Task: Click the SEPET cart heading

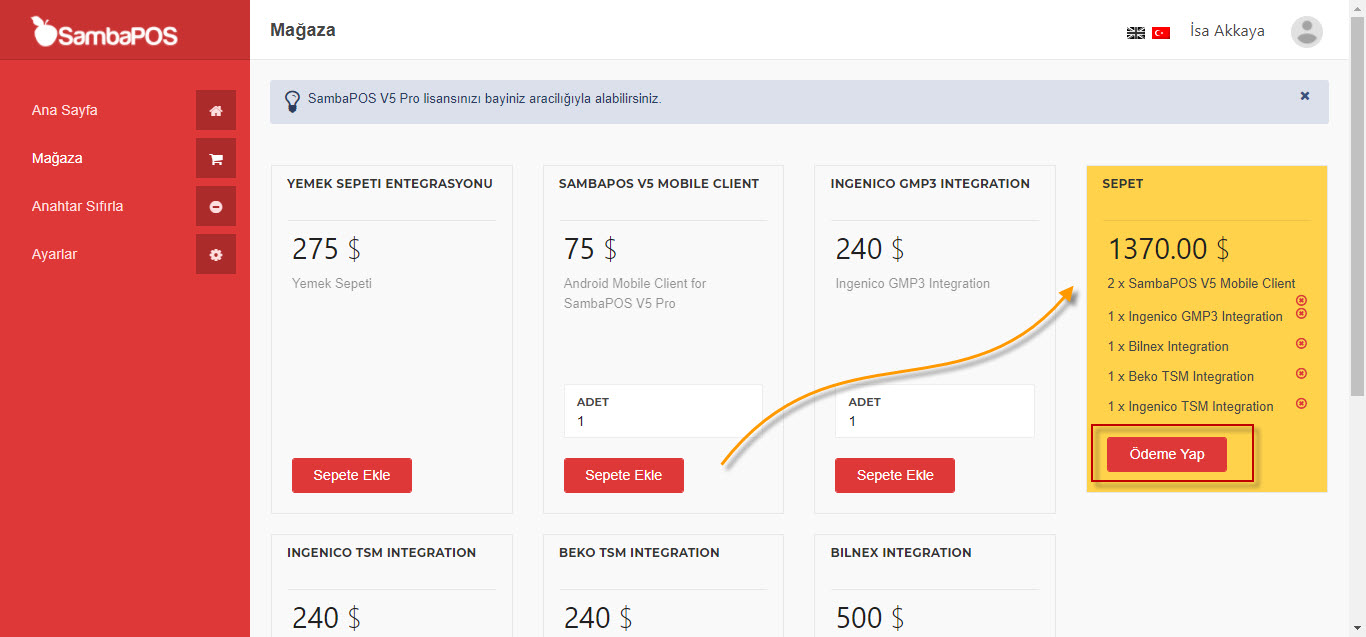Action: point(1123,184)
